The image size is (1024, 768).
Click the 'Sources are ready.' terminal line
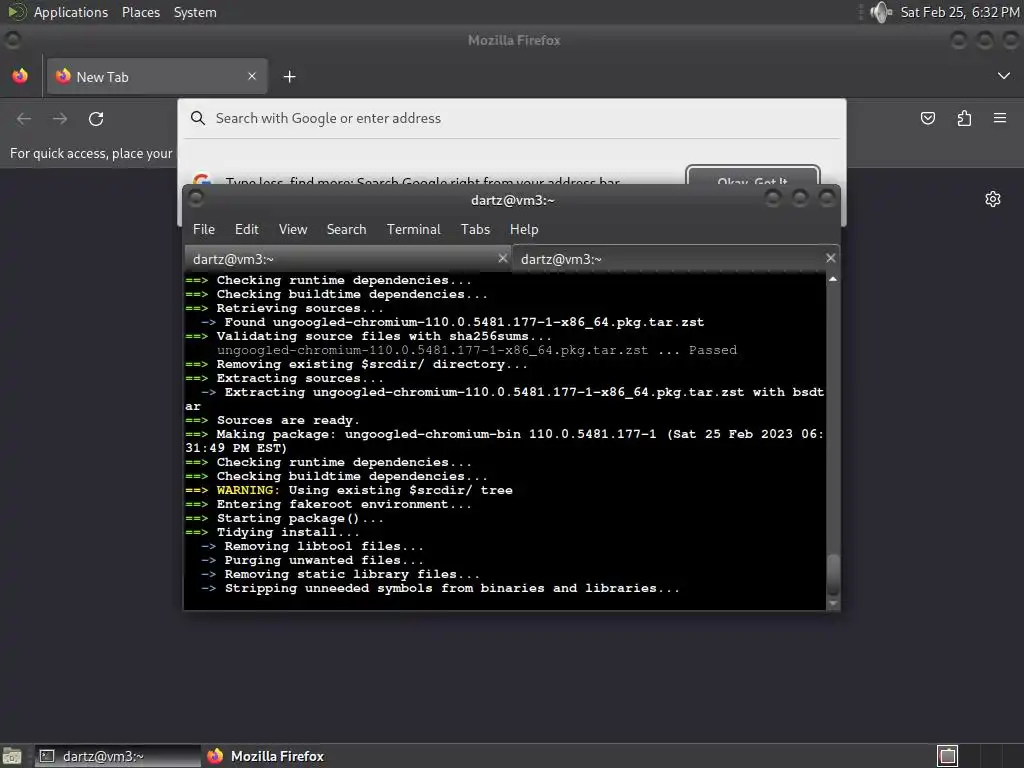tap(272, 421)
